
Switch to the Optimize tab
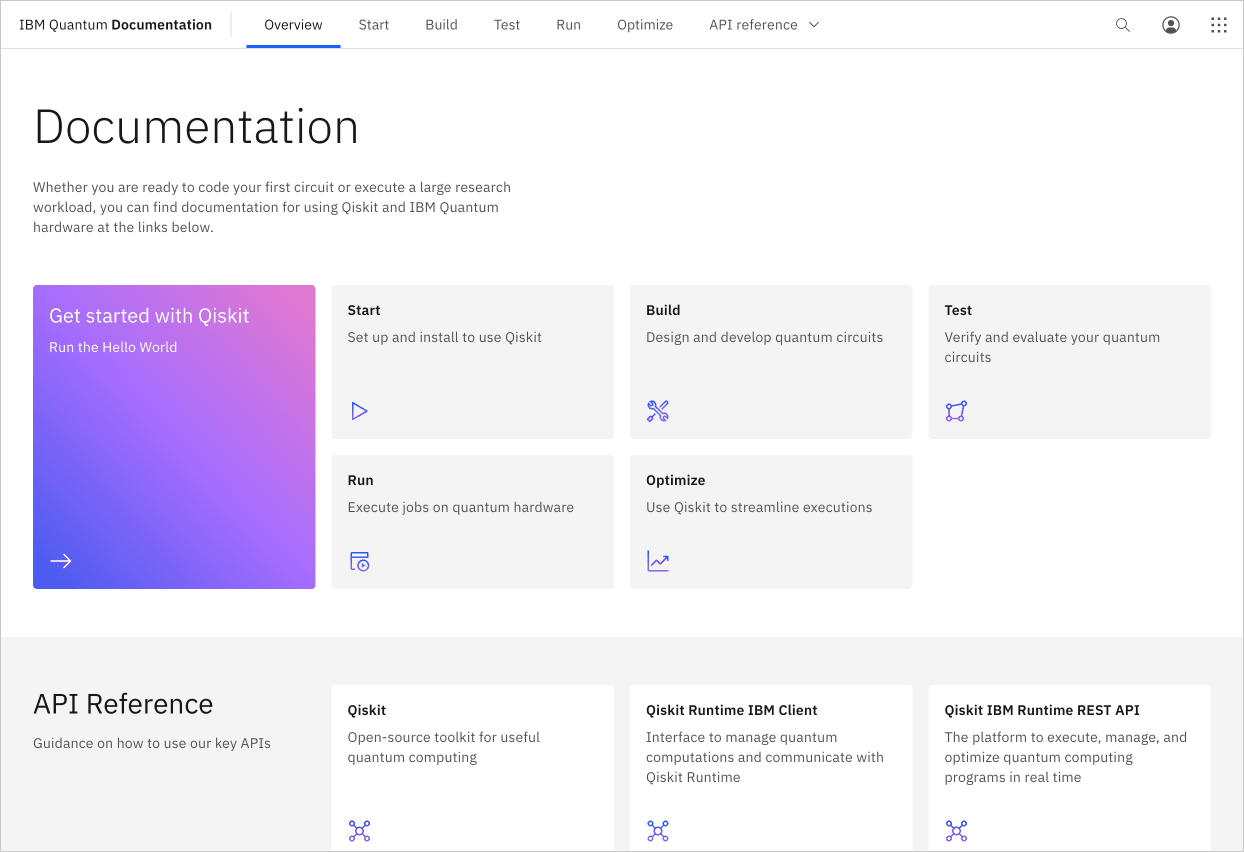(x=645, y=25)
